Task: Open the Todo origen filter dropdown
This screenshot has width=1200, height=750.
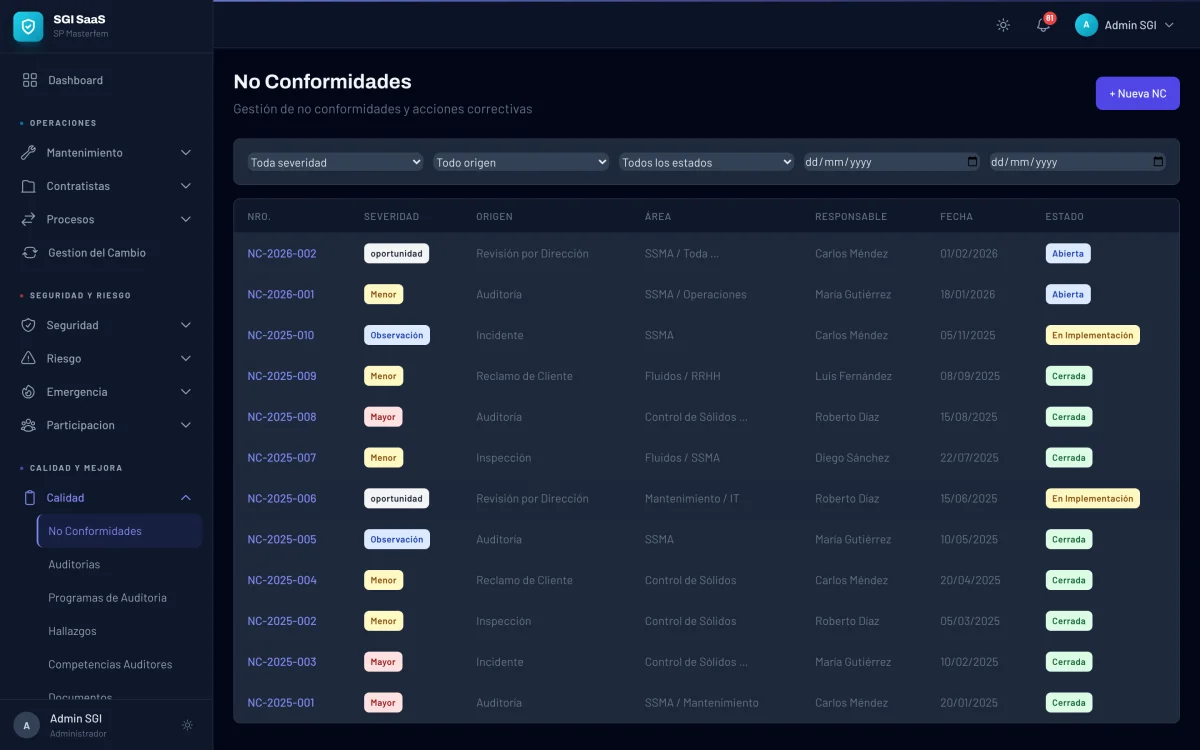Action: tap(520, 162)
